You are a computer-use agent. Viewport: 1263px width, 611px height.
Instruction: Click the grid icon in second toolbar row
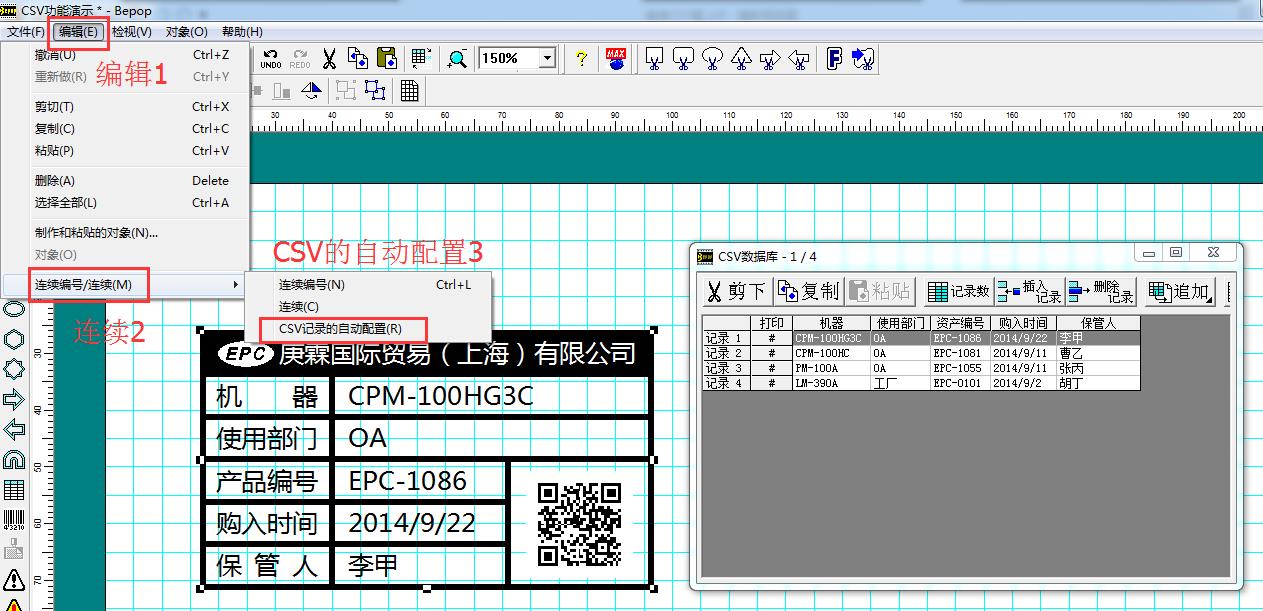click(409, 91)
